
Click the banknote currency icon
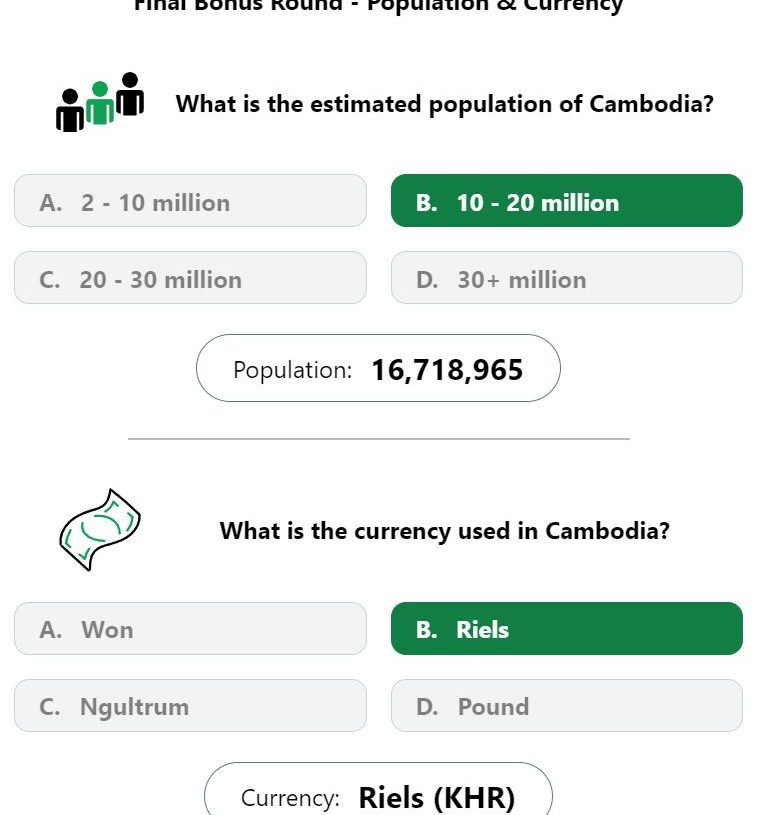click(100, 530)
